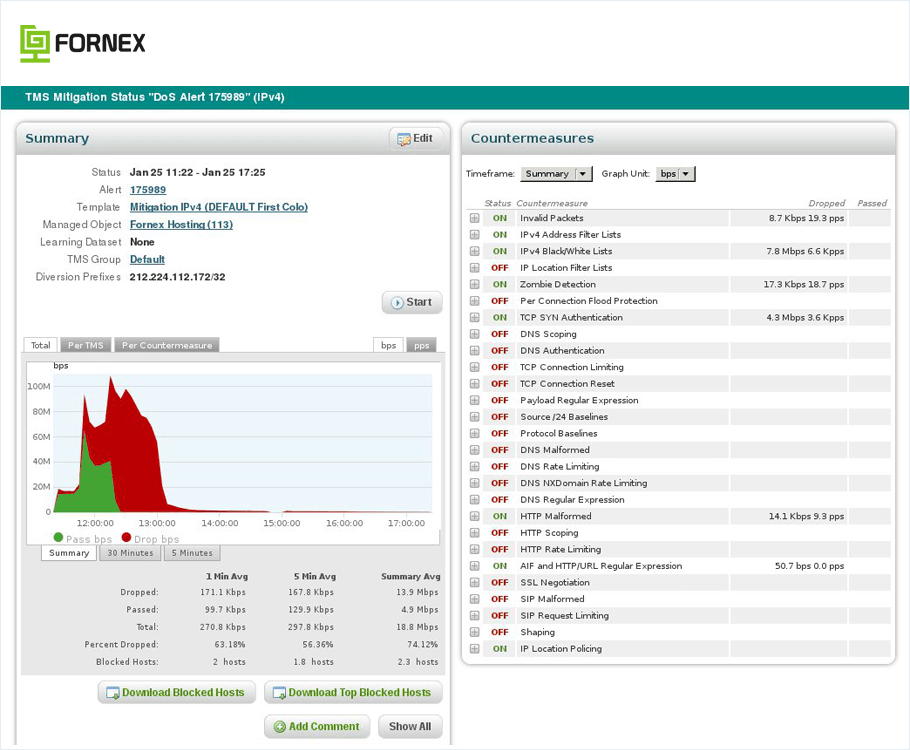This screenshot has width=910, height=750.
Task: Click the Dropped column header
Action: pos(826,203)
